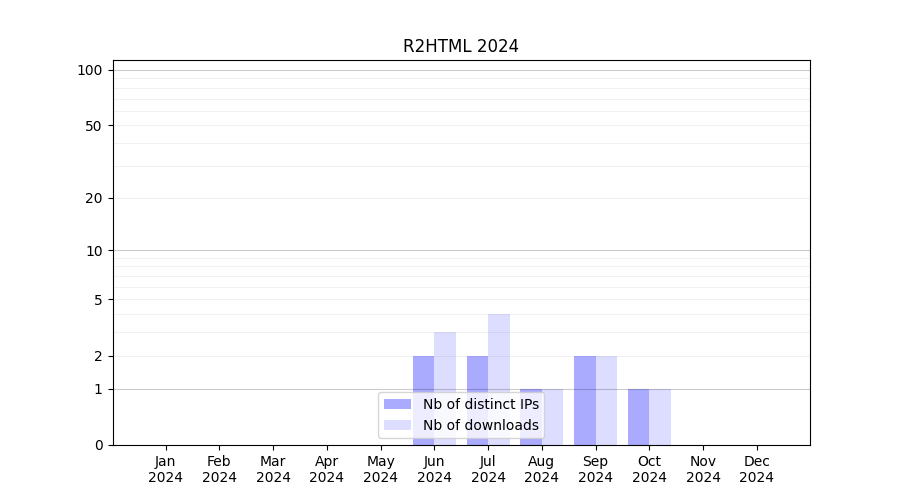Click the distinct IPs legend color swatch
This screenshot has width=900, height=500.
tap(397, 404)
